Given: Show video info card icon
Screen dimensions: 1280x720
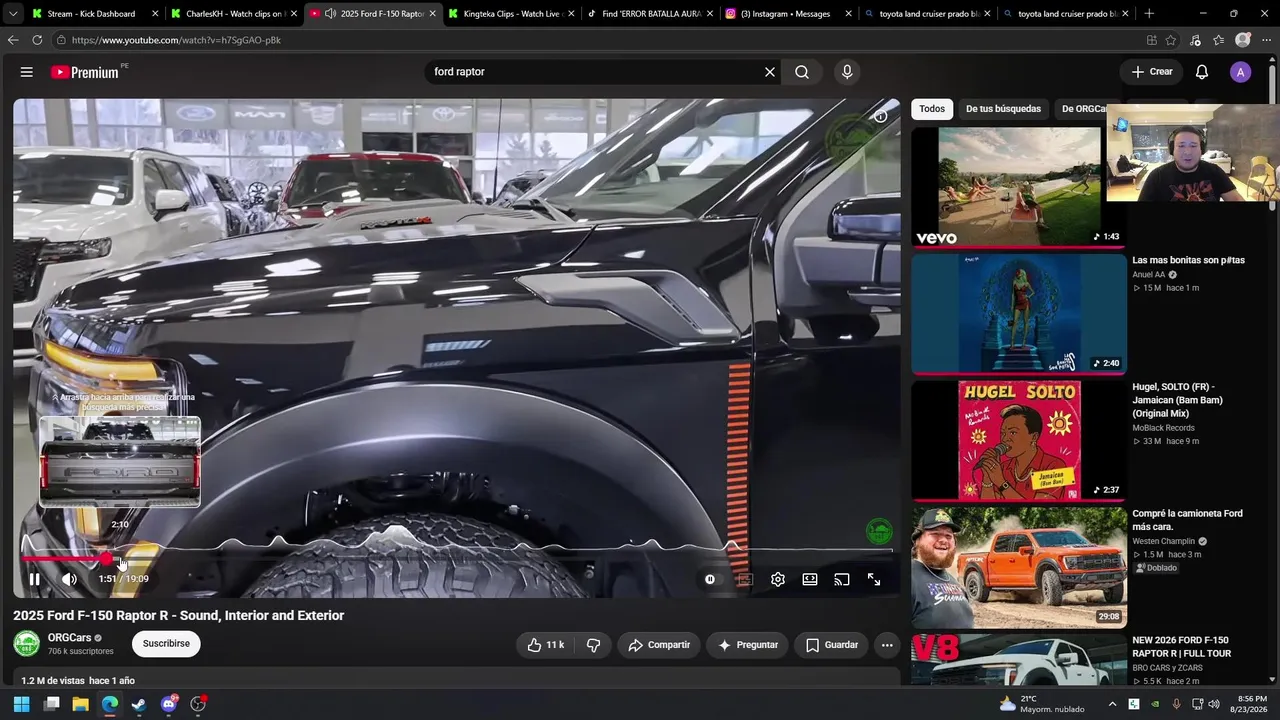Looking at the screenshot, I should coord(881,116).
